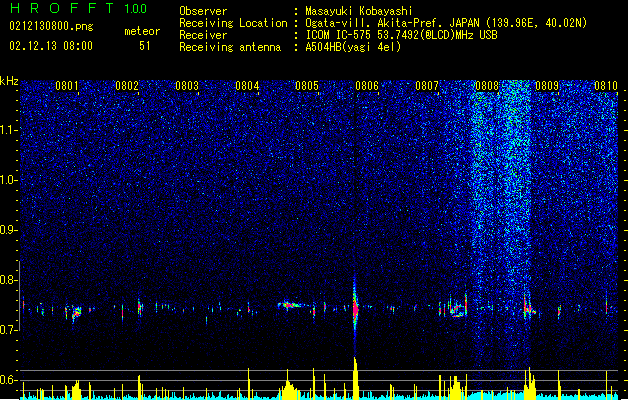Click the 1.1 kHz axis tick label
This screenshot has width=629, height=400.
pyautogui.click(x=8, y=130)
